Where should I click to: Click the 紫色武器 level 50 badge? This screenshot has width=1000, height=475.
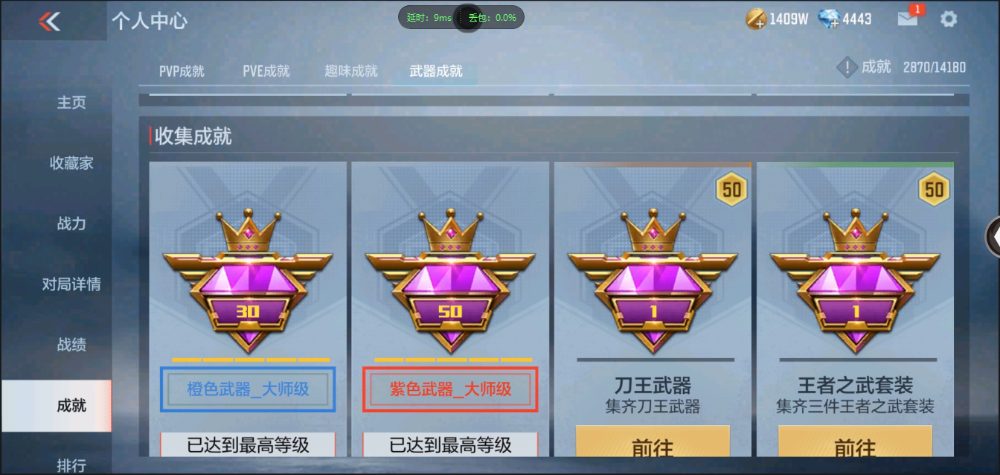(450, 282)
